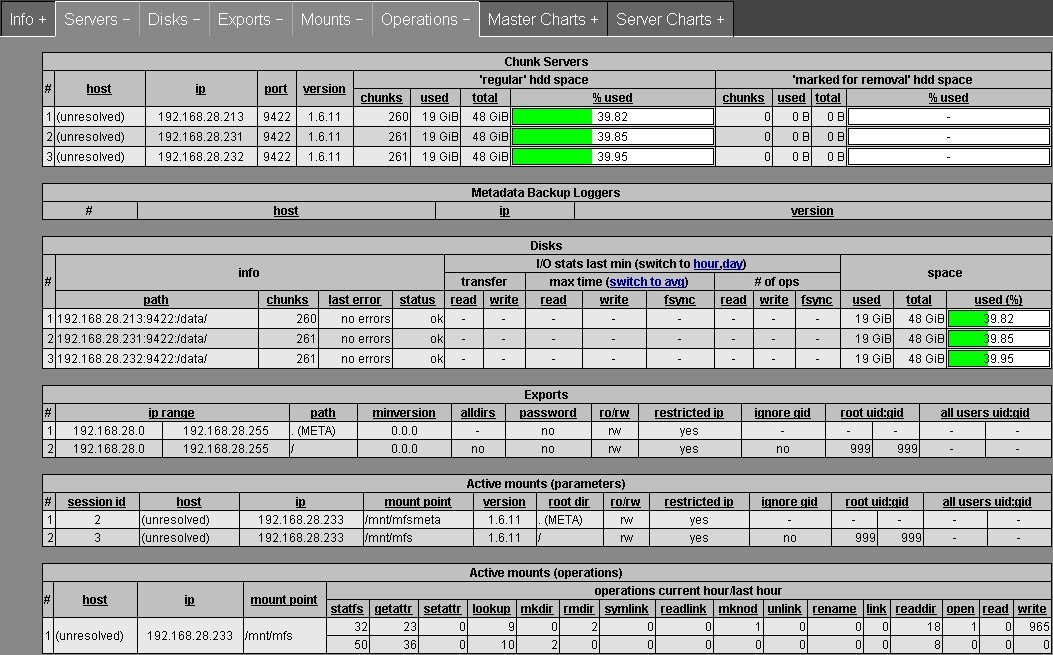Sort Disks by max time fsync header

[x=679, y=300]
